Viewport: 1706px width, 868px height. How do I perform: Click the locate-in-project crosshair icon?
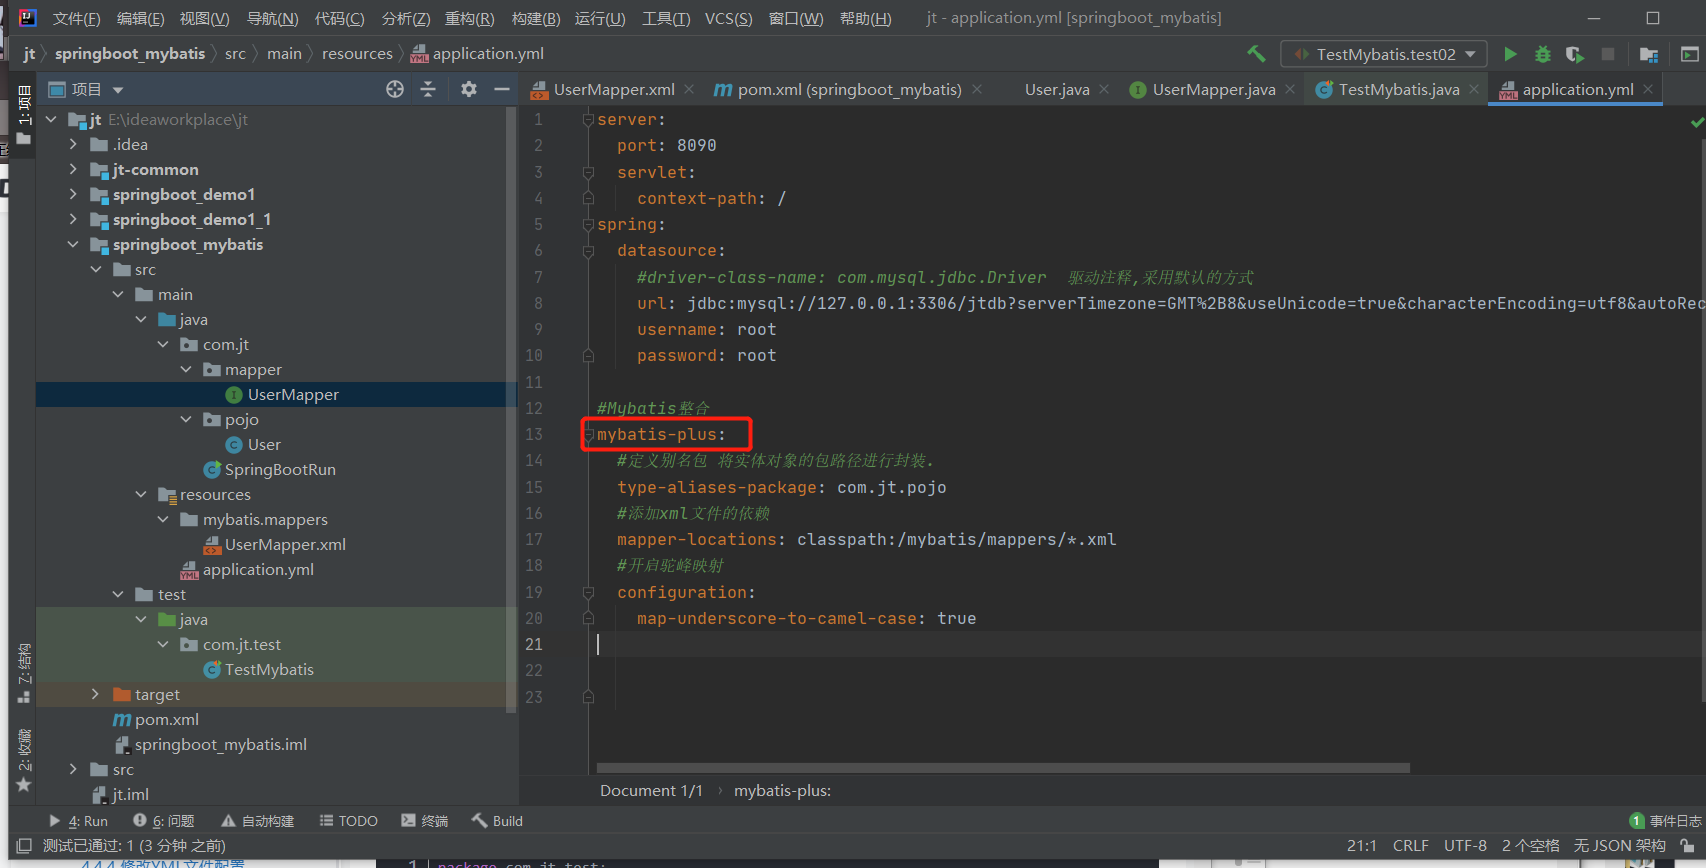395,89
